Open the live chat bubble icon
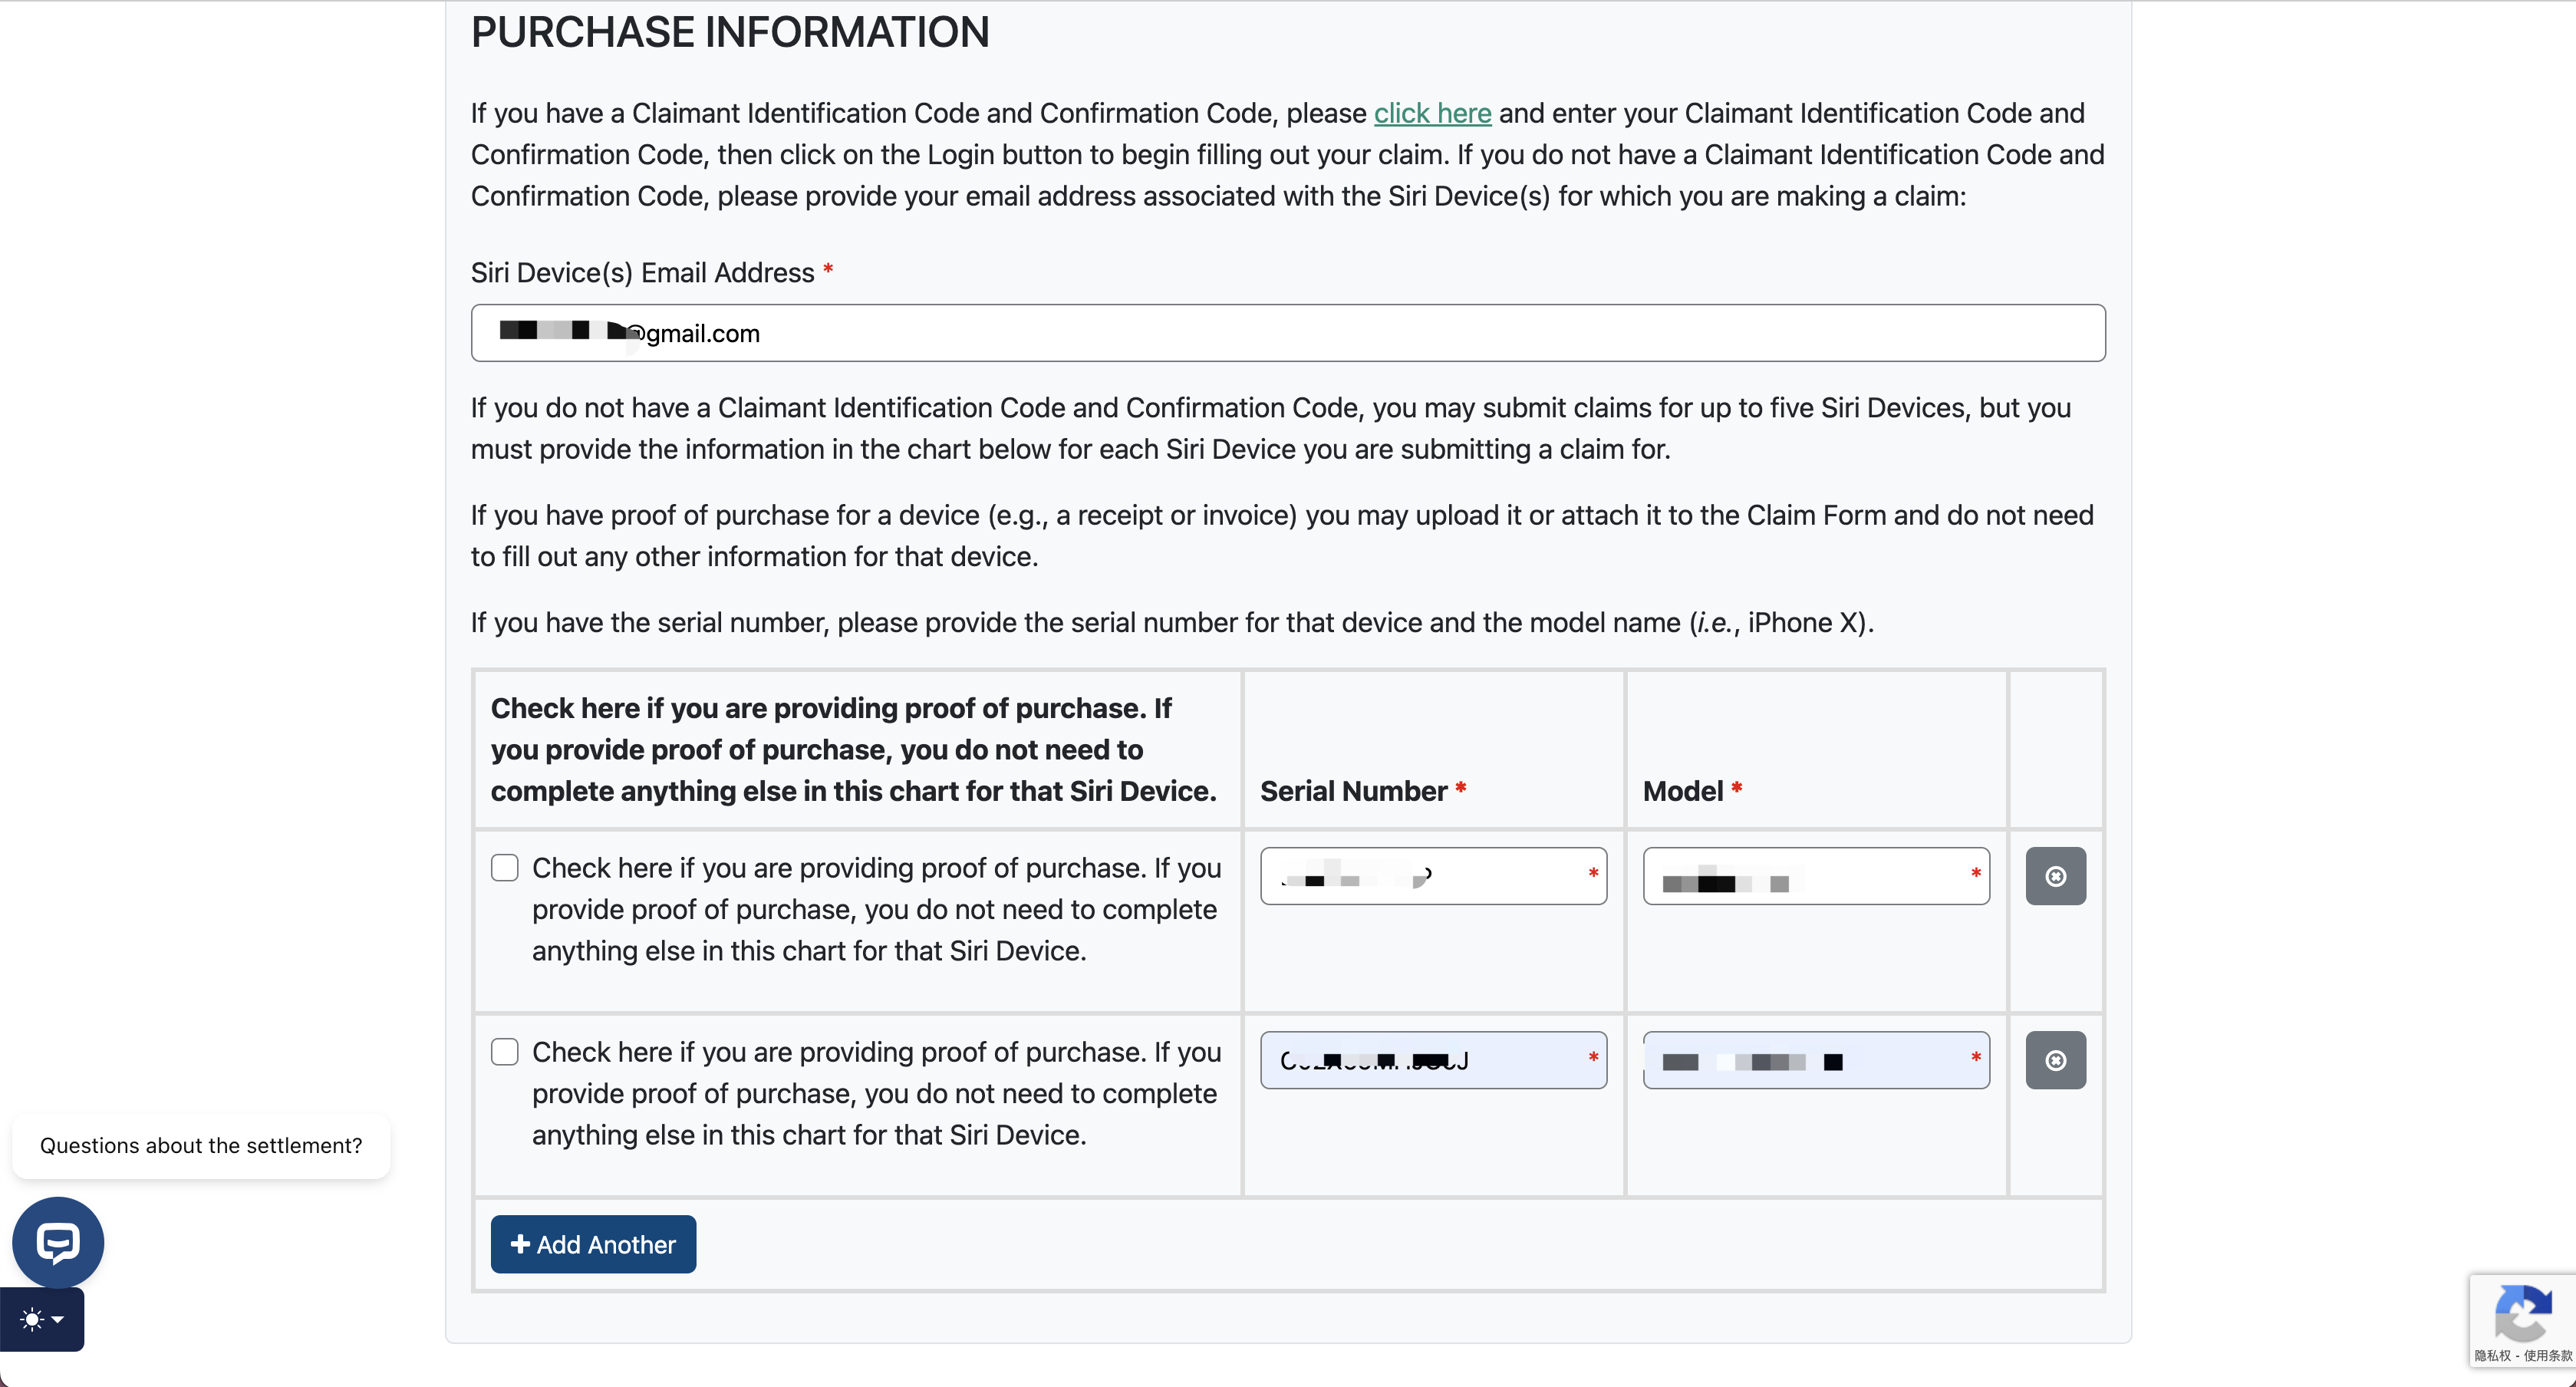This screenshot has width=2576, height=1387. pyautogui.click(x=57, y=1242)
